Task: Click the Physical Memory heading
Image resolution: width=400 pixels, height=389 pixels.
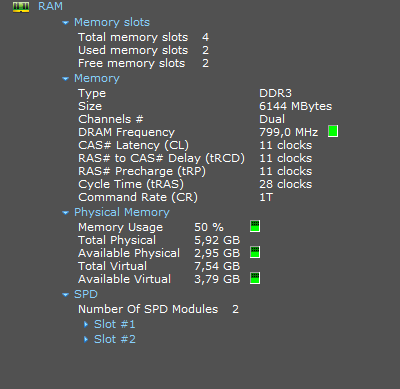Action: click(122, 212)
